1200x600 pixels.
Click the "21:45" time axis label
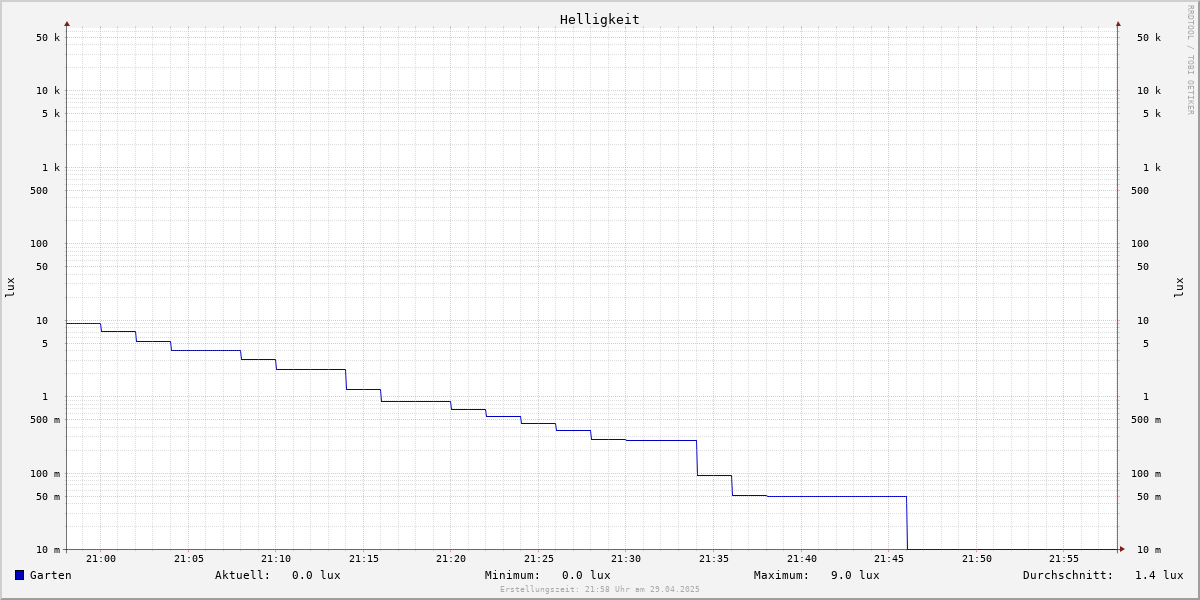coord(889,559)
